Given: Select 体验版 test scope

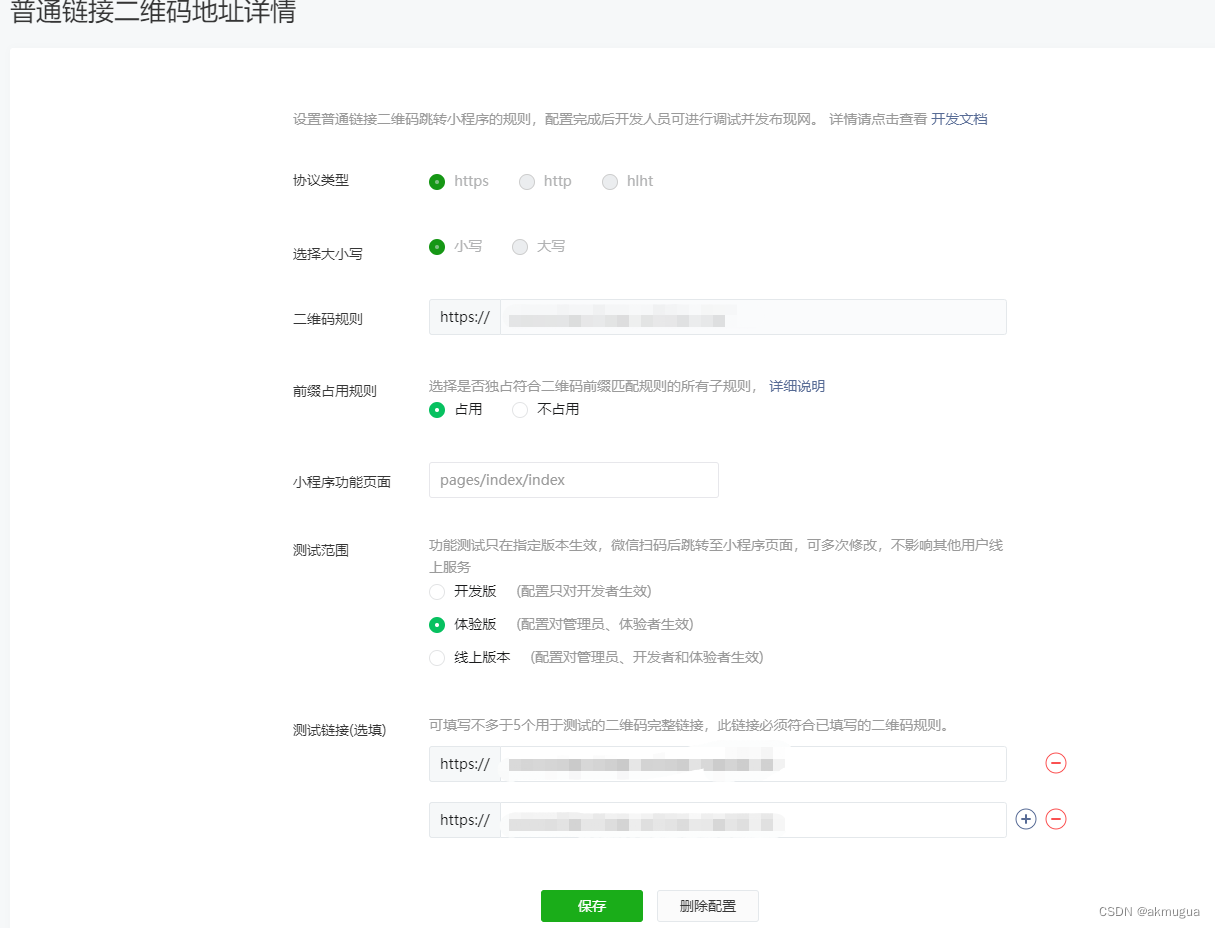Looking at the screenshot, I should pyautogui.click(x=437, y=625).
